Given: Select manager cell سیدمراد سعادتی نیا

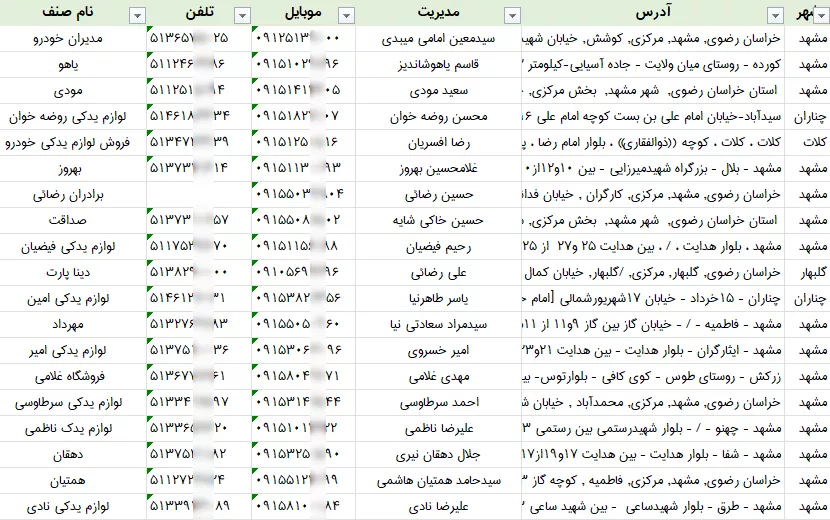Looking at the screenshot, I should coord(439,324).
